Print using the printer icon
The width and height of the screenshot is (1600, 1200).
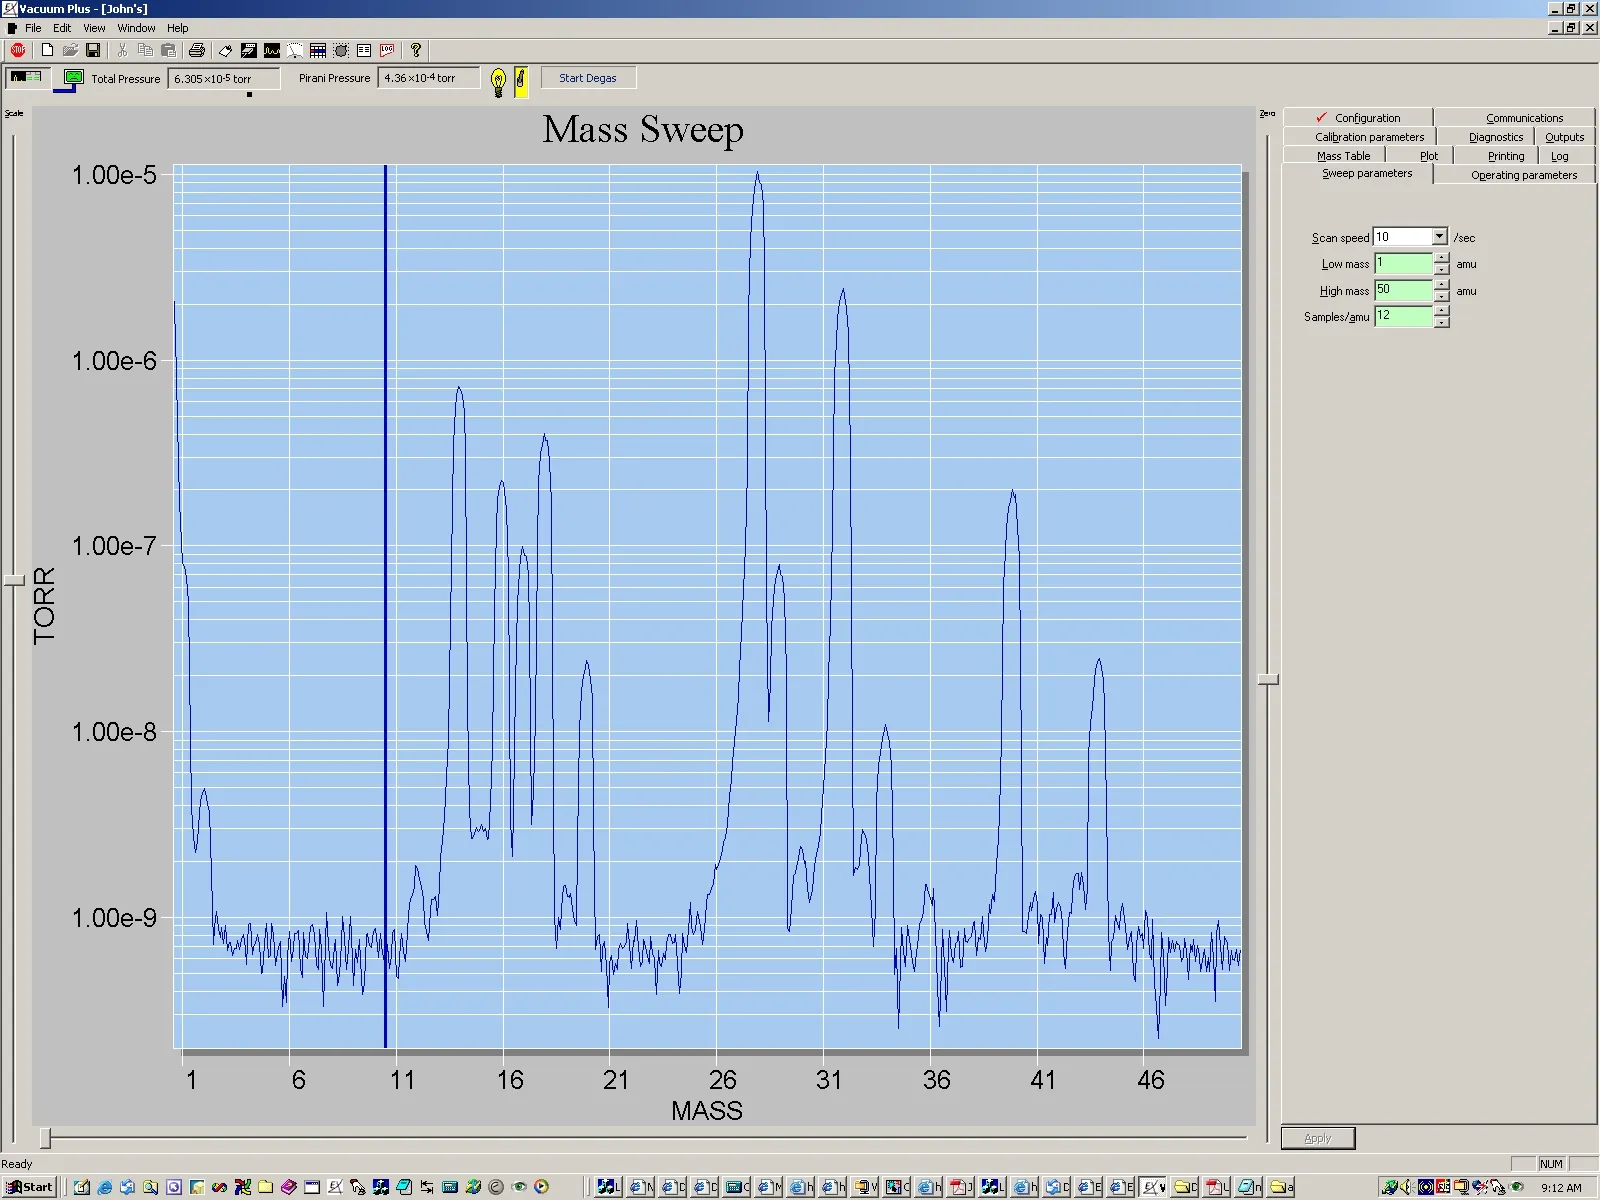[197, 50]
